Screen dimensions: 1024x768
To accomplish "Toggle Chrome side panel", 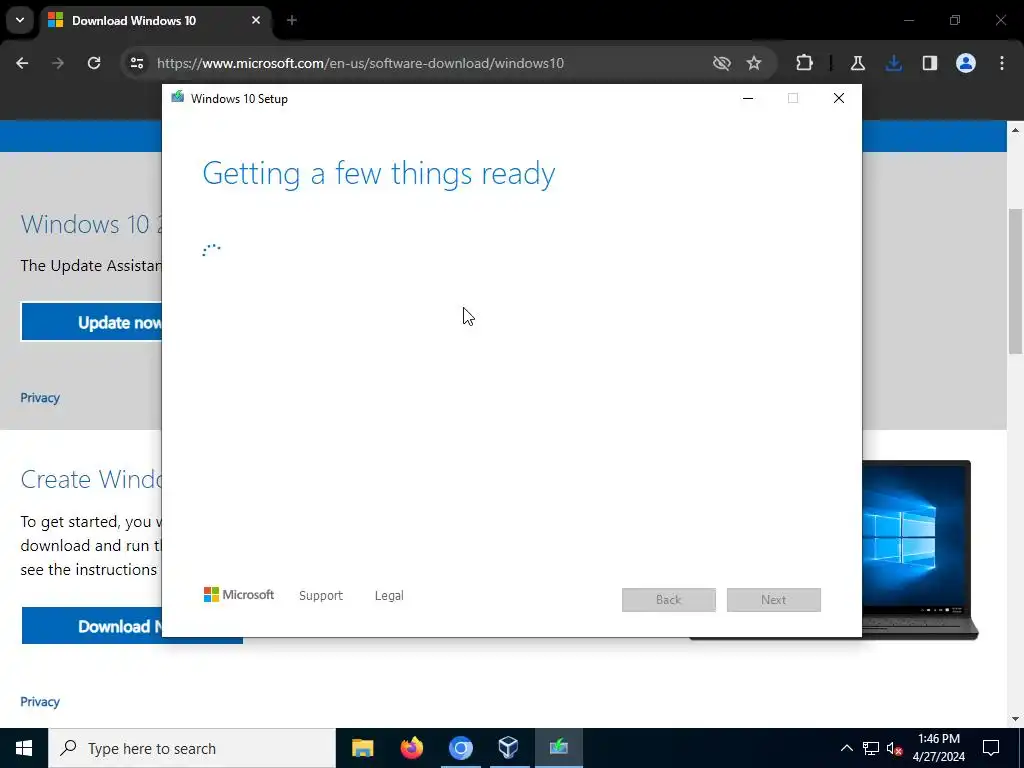I will coord(930,63).
